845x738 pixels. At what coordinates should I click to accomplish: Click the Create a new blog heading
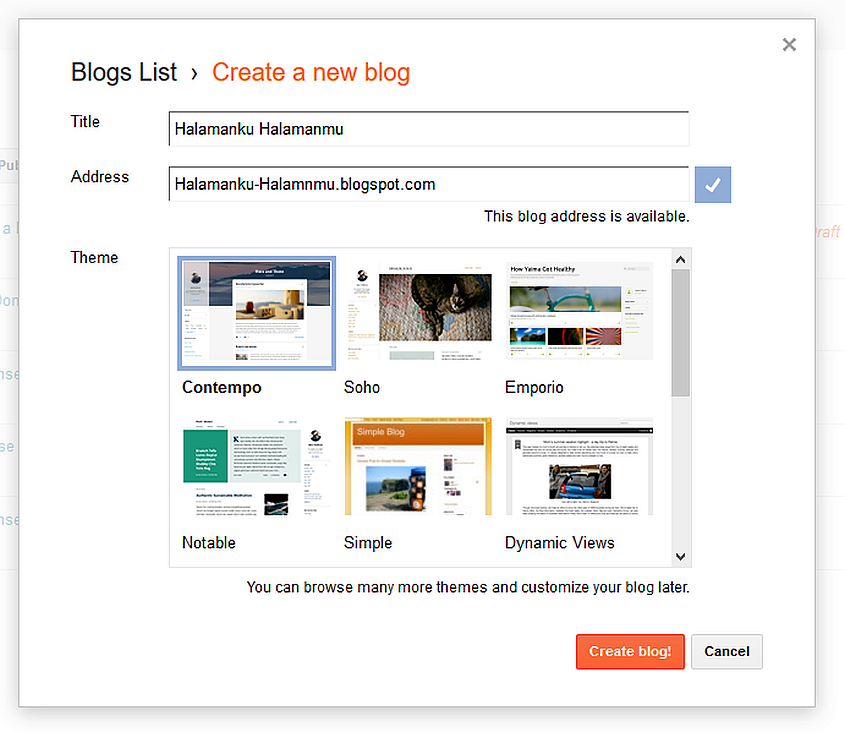point(311,72)
